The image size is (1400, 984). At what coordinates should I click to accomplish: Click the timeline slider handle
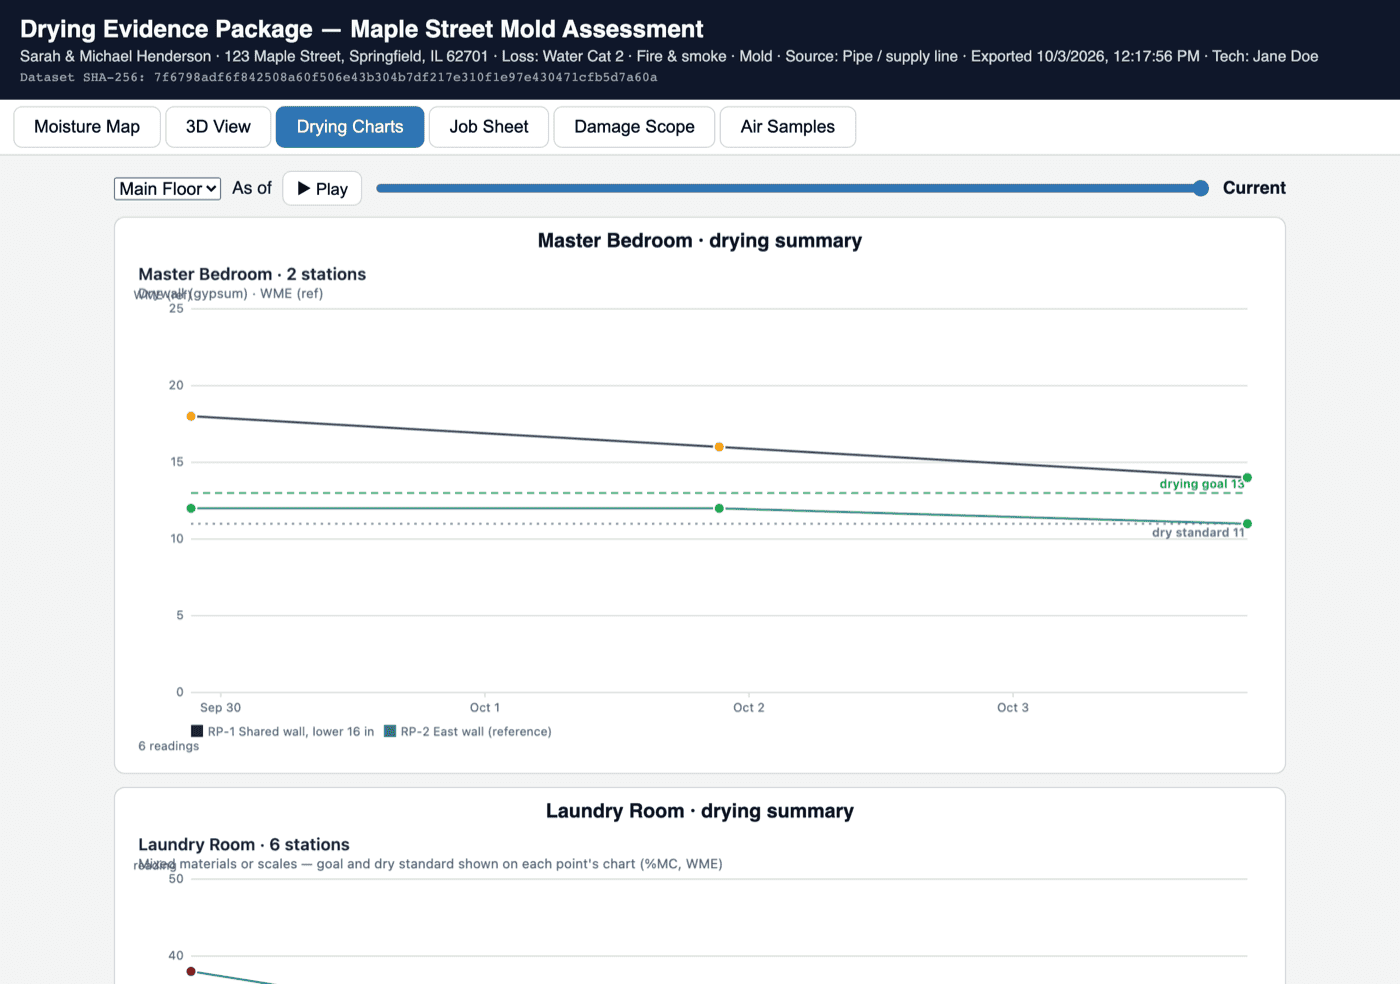point(1201,188)
